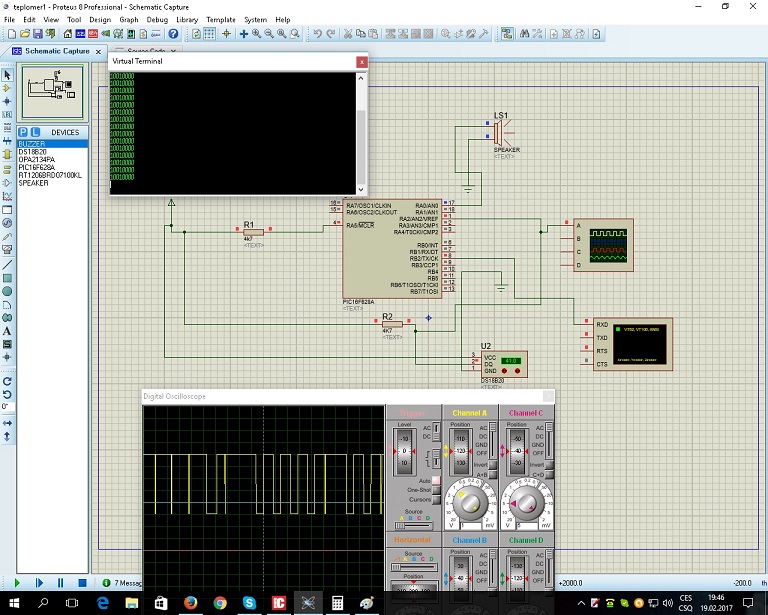The image size is (768, 615).
Task: Select the arrow Selection Mode tool
Action: [7, 75]
